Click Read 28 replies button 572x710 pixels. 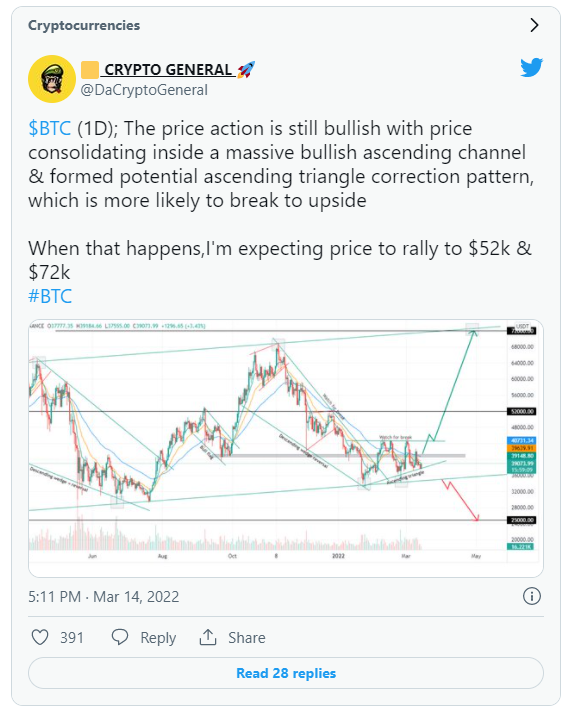click(286, 673)
